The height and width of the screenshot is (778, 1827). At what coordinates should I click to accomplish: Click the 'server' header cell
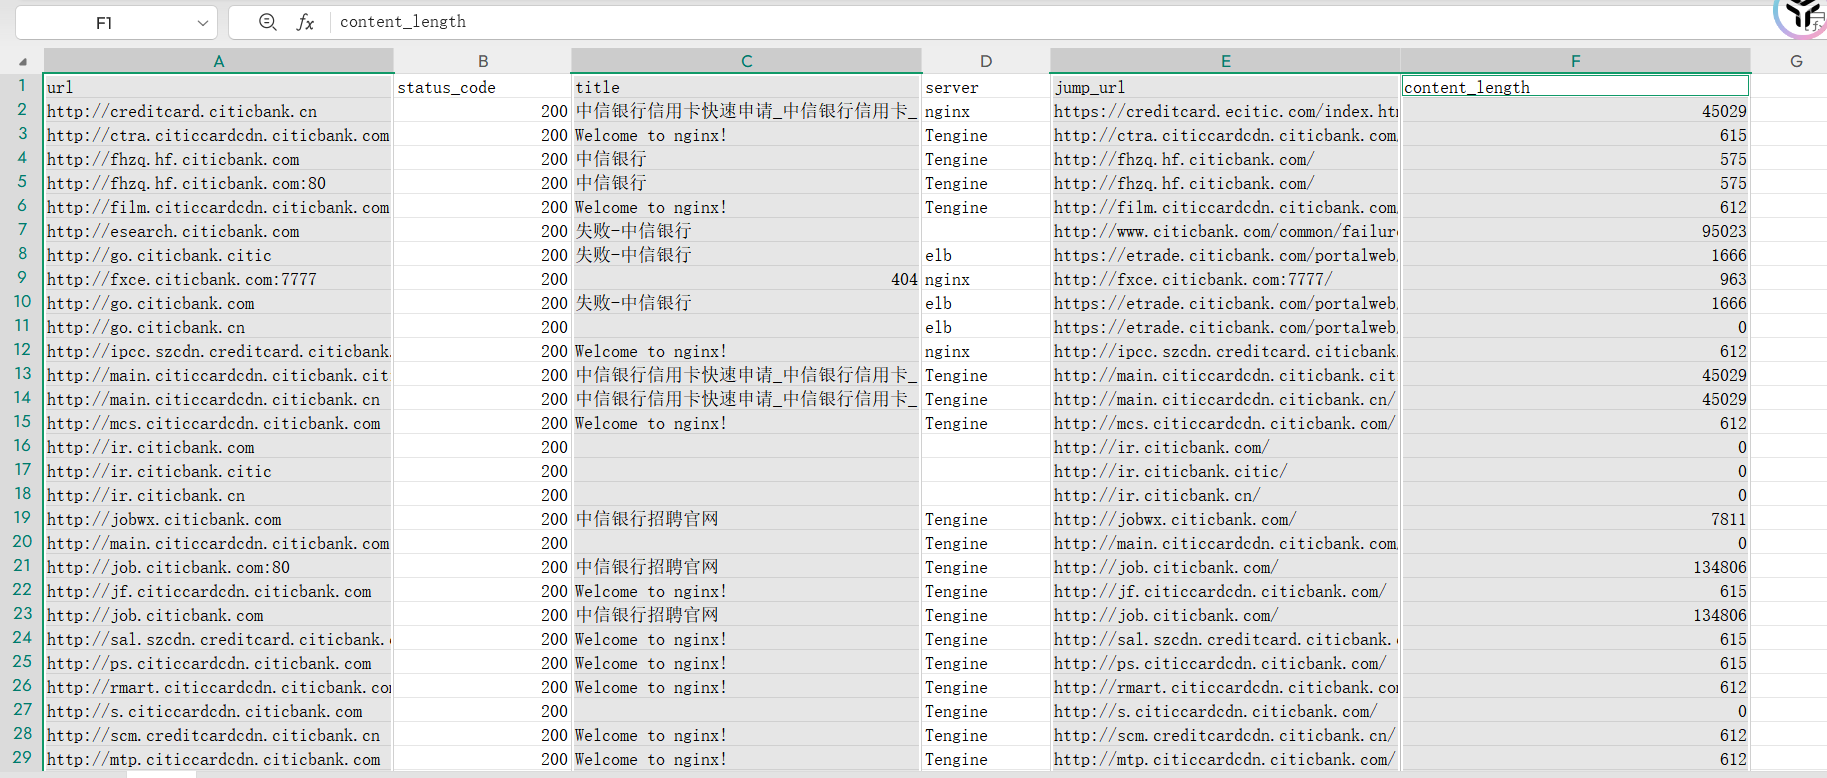[985, 87]
